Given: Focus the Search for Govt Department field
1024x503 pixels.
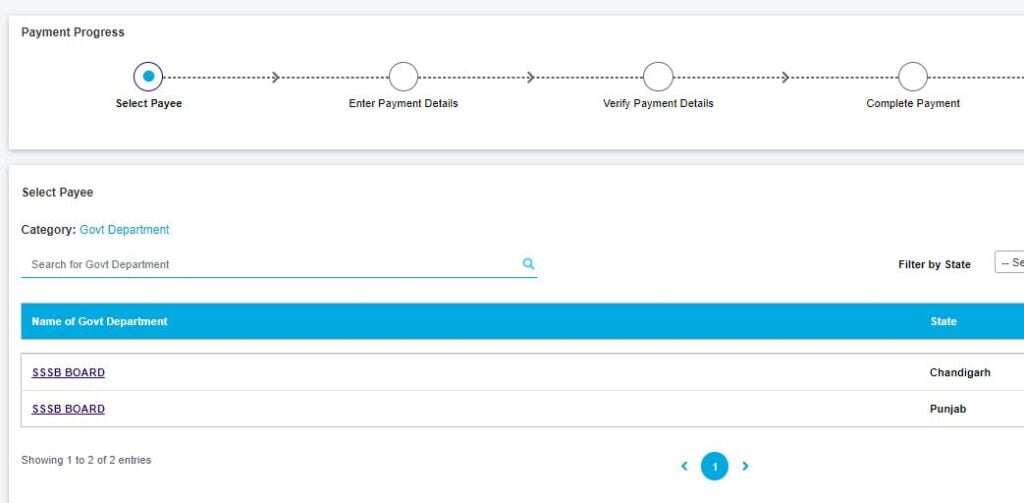Looking at the screenshot, I should [270, 264].
